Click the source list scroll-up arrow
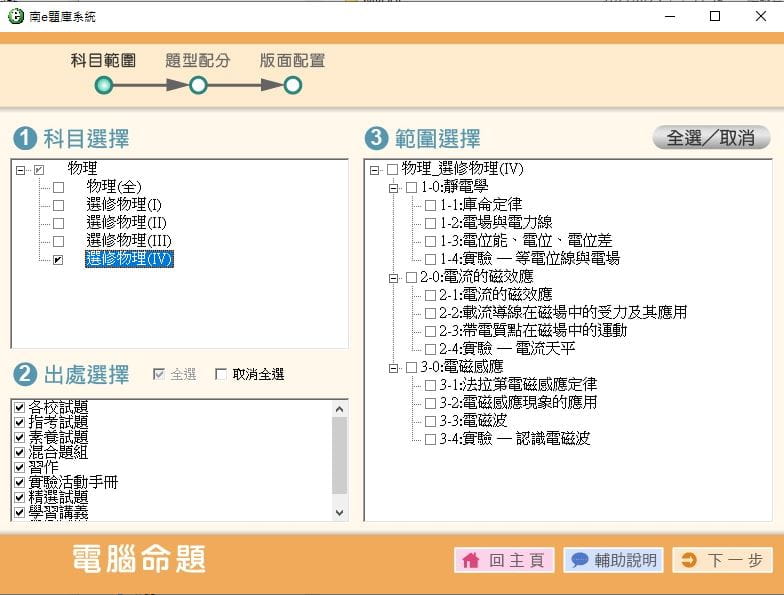The image size is (784, 595). tap(340, 410)
